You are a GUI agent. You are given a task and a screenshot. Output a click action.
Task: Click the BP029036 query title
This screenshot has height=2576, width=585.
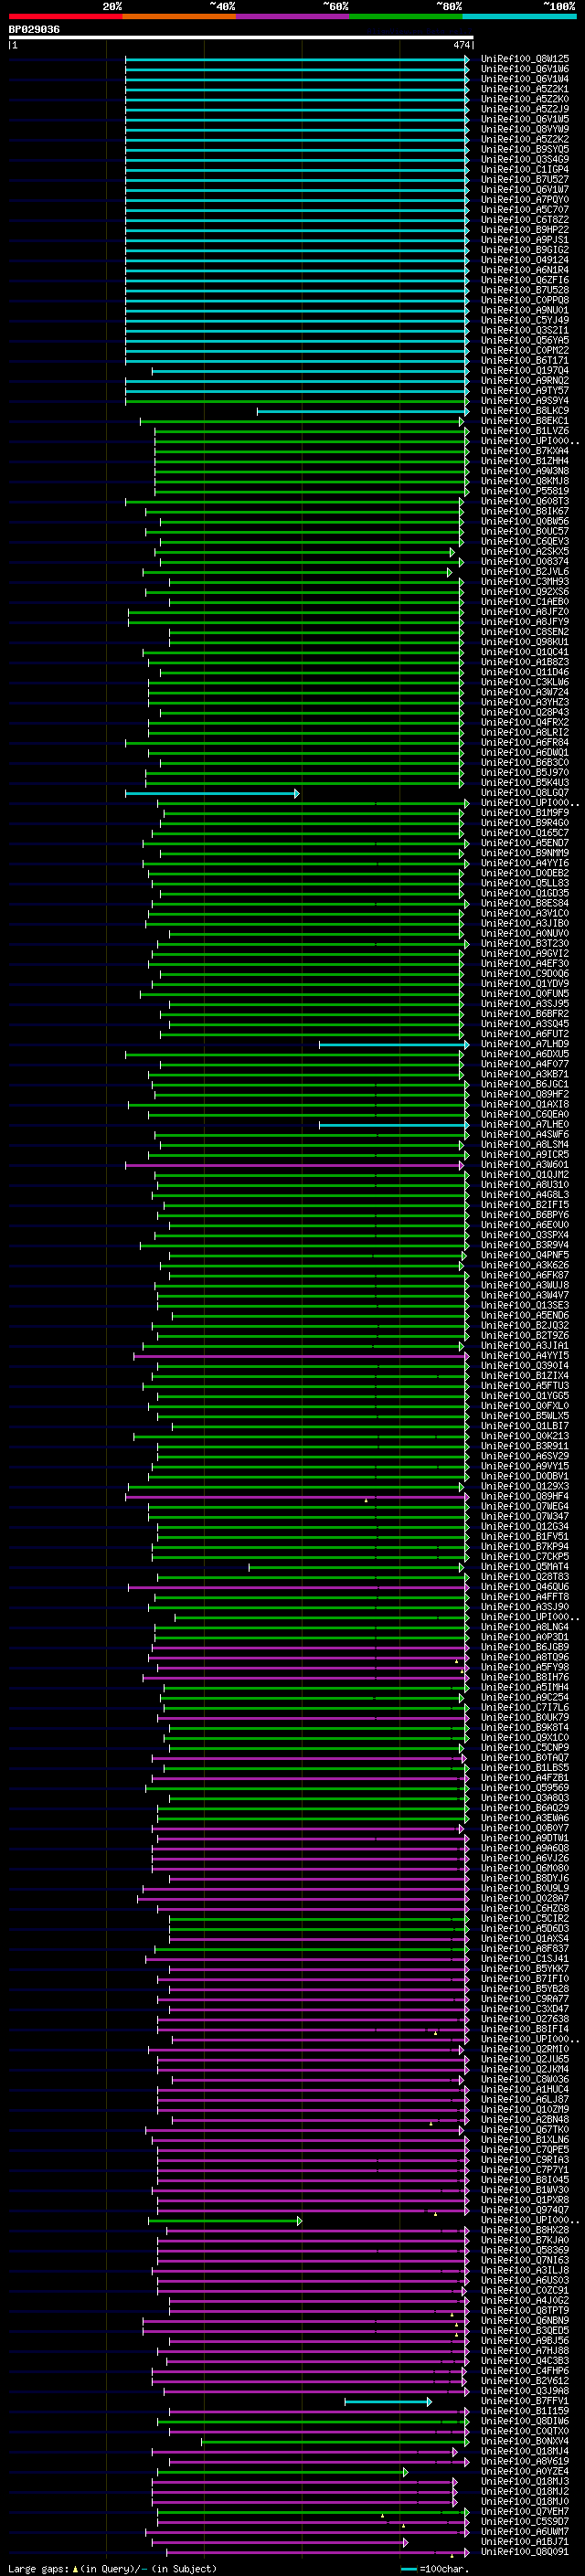(x=34, y=30)
